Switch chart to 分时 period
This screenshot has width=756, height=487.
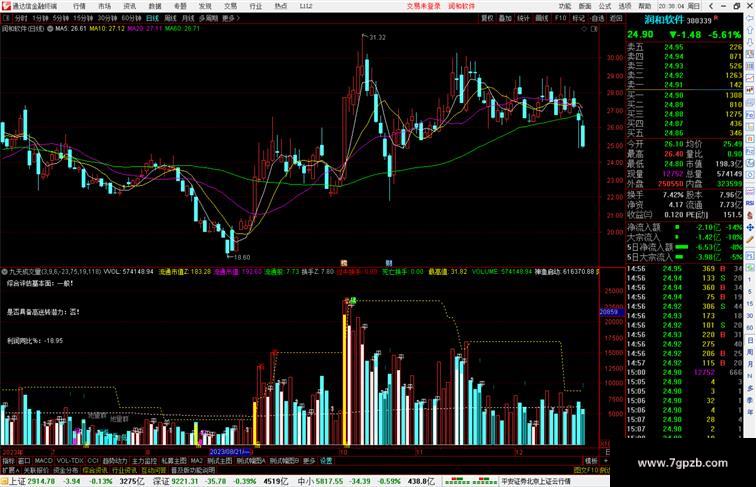tap(21, 18)
